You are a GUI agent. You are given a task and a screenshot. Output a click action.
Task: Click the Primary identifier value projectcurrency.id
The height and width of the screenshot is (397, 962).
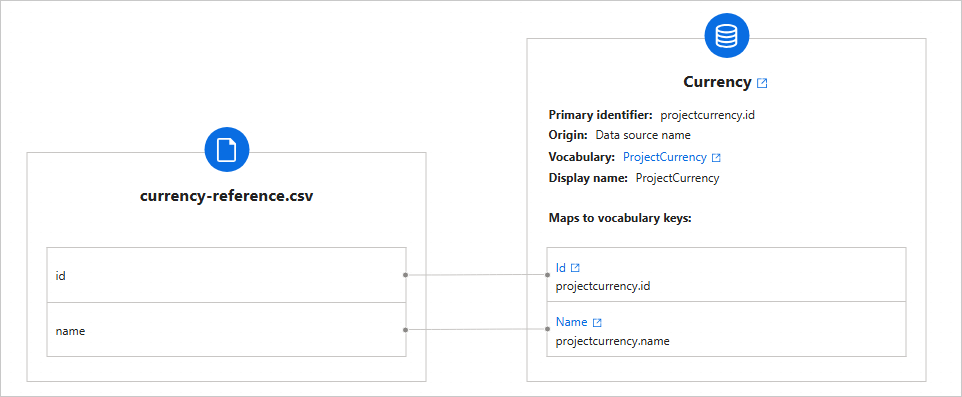tap(707, 115)
